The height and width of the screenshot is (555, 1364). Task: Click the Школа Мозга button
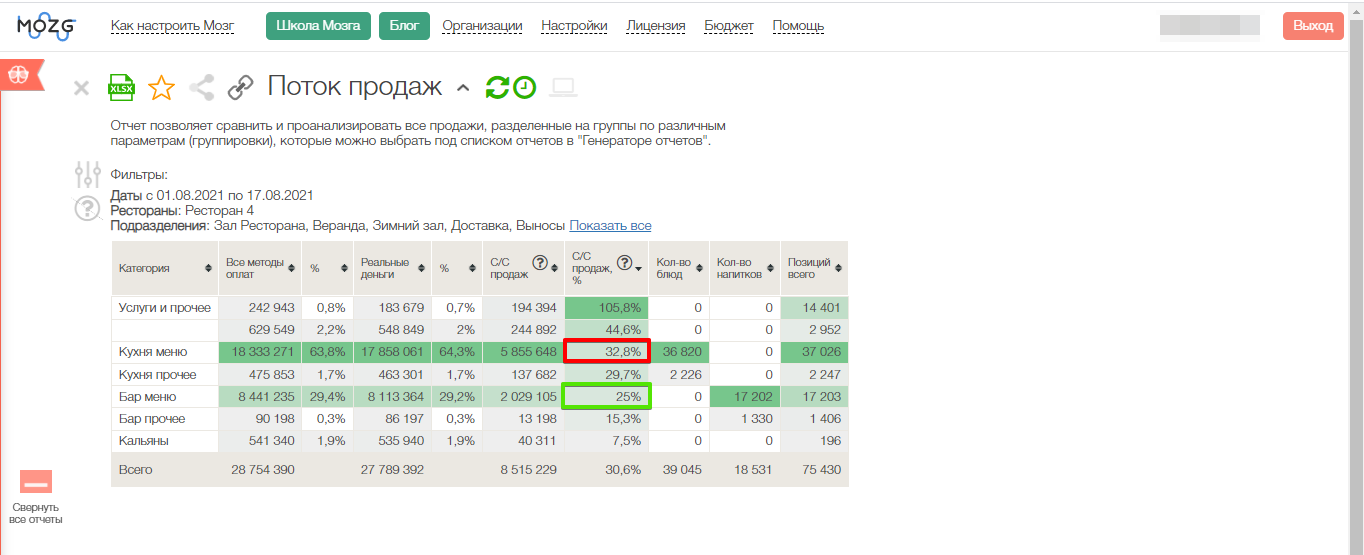318,26
